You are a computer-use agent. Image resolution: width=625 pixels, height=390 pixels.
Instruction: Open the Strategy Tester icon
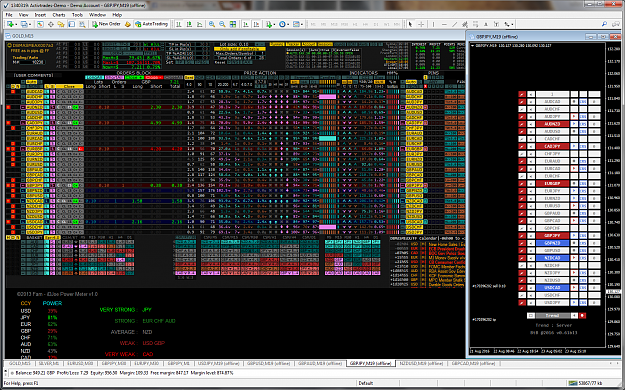(82, 24)
